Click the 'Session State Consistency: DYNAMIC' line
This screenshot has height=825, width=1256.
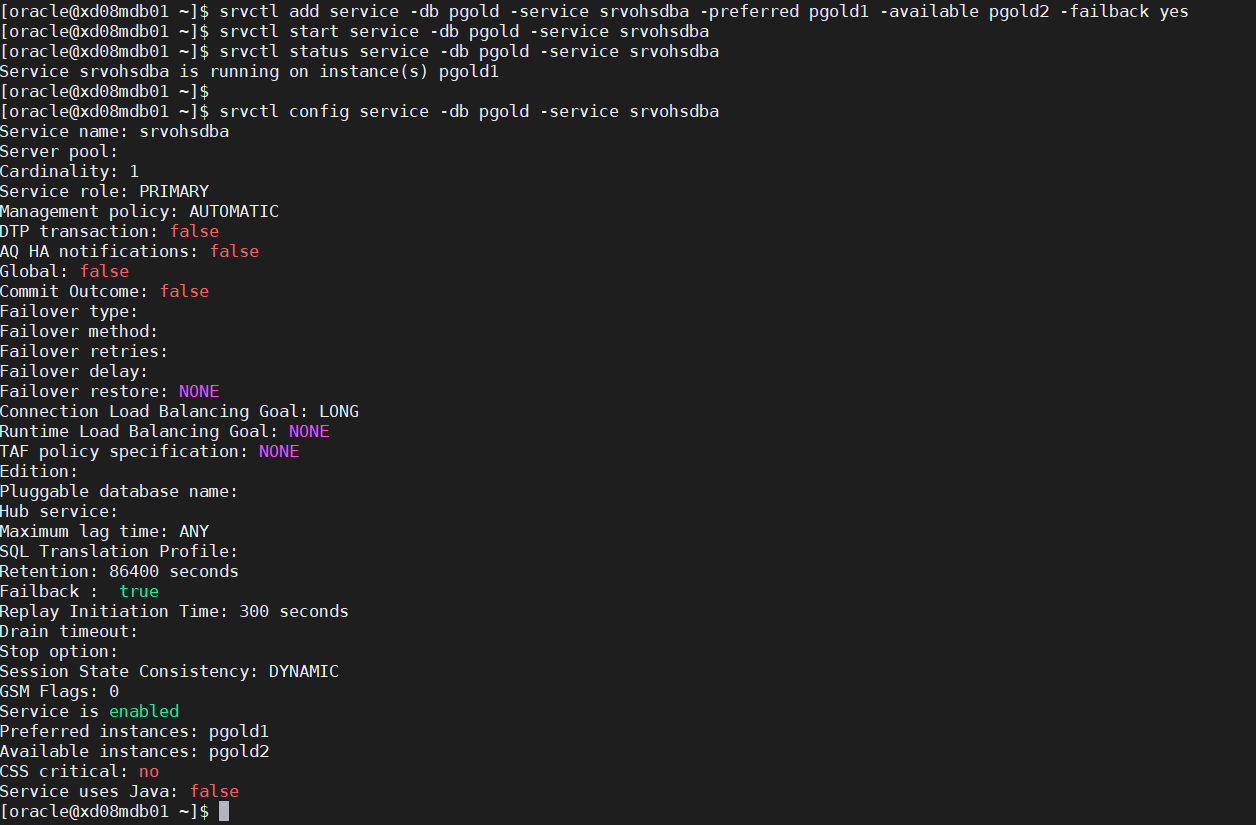(x=170, y=671)
